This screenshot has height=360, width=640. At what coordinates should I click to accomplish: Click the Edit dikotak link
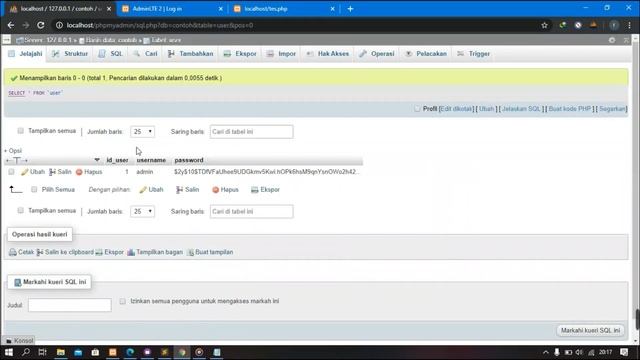(x=456, y=109)
